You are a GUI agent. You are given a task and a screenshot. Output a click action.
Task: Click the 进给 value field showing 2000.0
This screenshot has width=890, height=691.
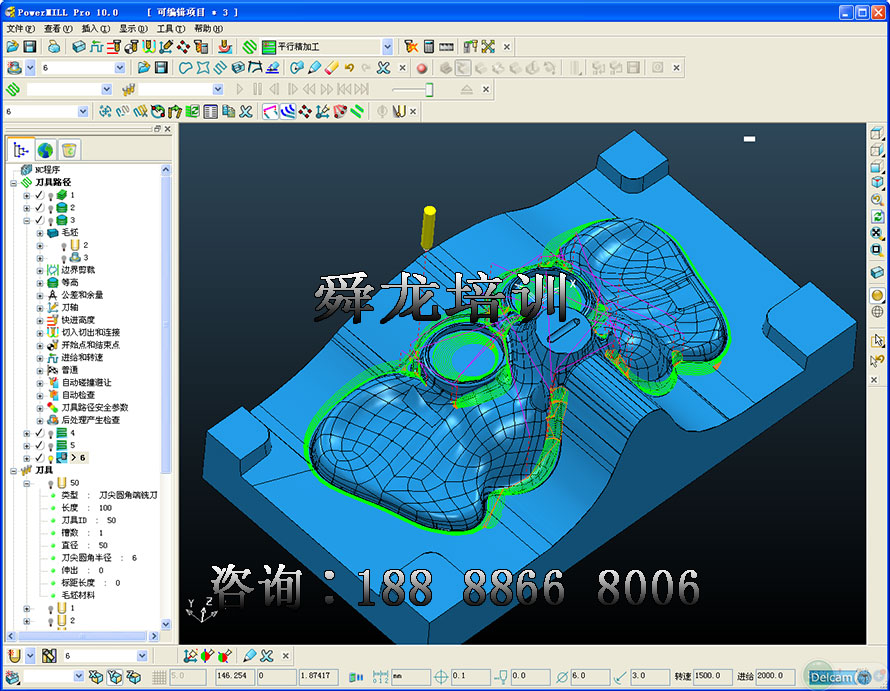tap(775, 676)
